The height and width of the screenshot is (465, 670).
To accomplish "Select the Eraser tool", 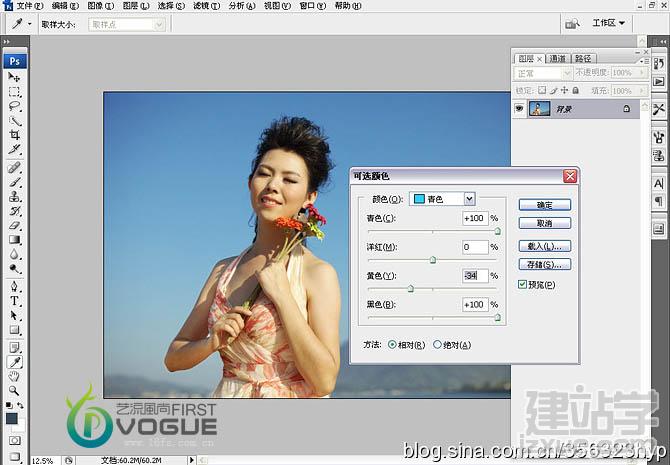I will (14, 225).
